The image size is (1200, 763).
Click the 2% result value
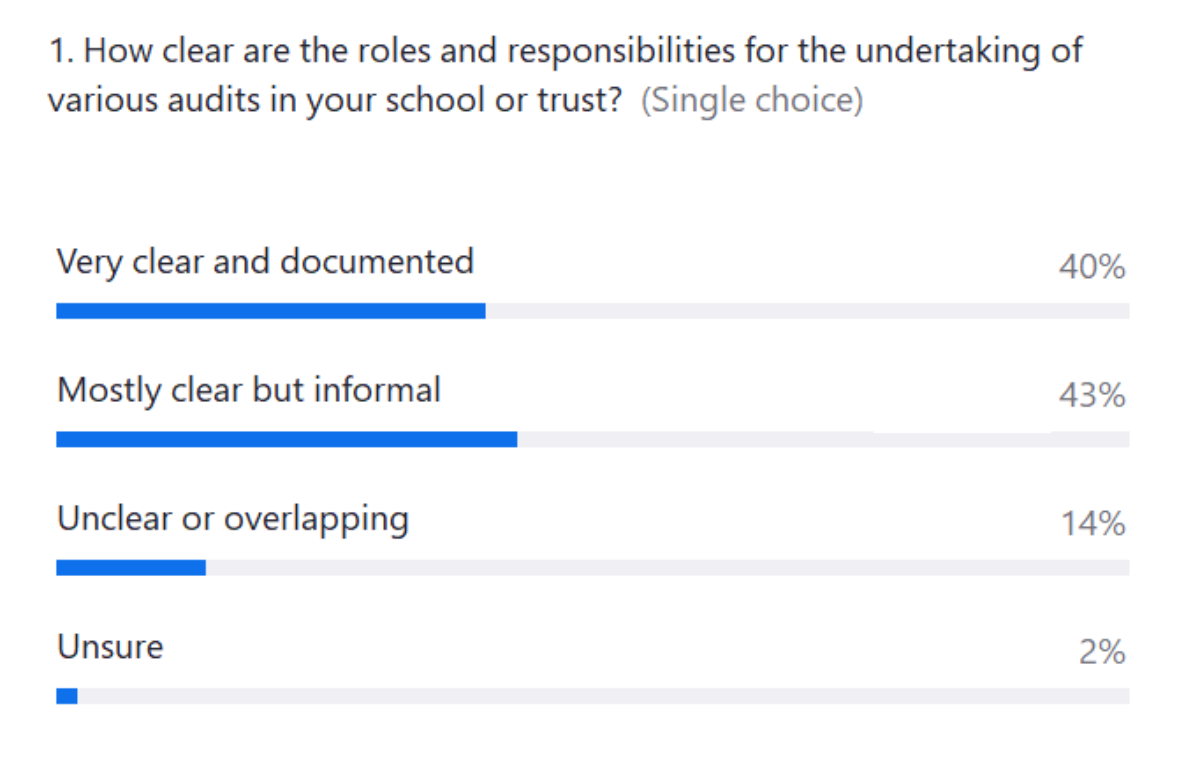coord(1101,652)
